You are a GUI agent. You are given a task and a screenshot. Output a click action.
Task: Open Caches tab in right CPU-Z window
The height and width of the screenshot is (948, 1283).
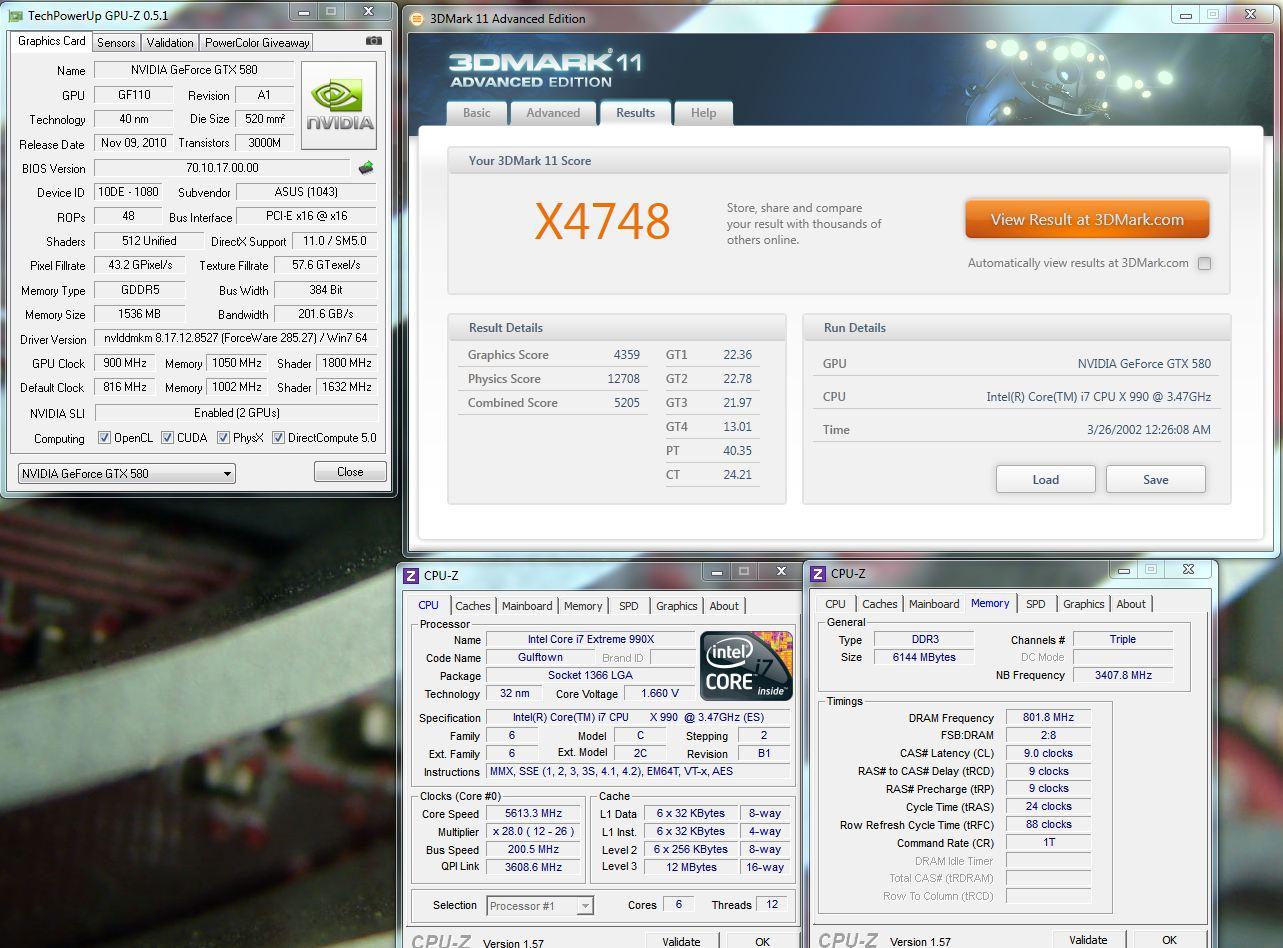880,604
